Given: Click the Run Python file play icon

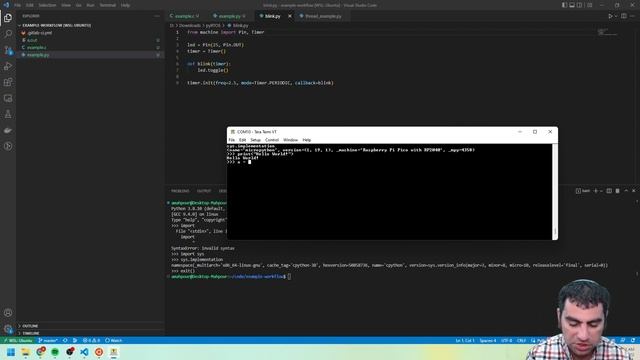Looking at the screenshot, I should tap(611, 16).
